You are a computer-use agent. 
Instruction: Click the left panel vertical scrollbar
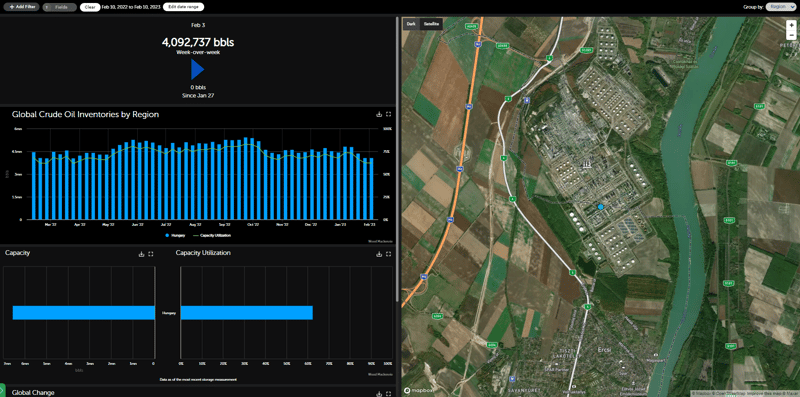pyautogui.click(x=397, y=158)
